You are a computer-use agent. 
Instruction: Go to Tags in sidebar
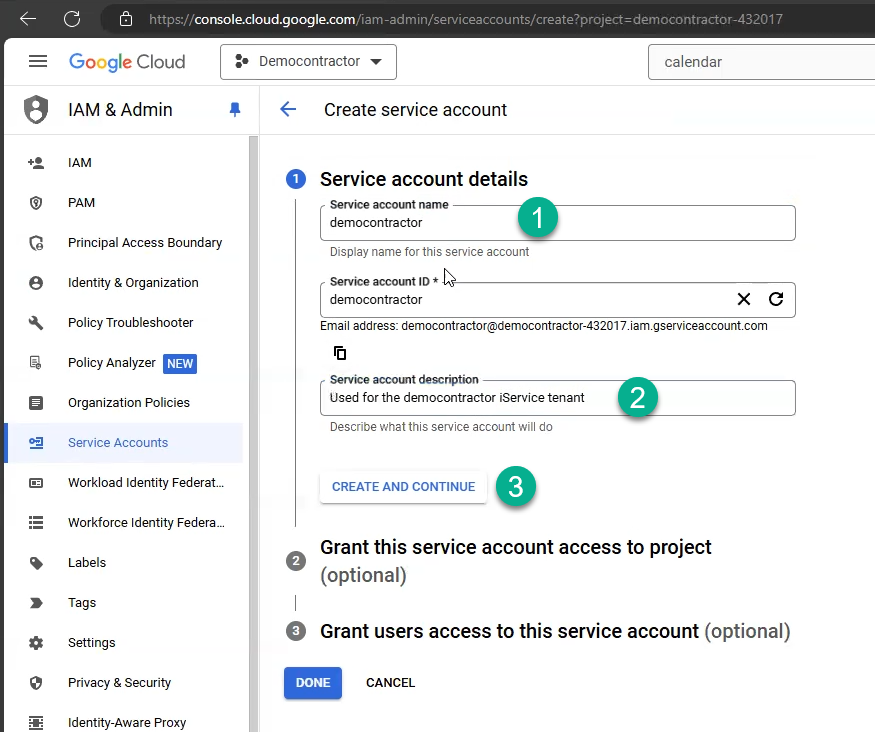tap(82, 603)
